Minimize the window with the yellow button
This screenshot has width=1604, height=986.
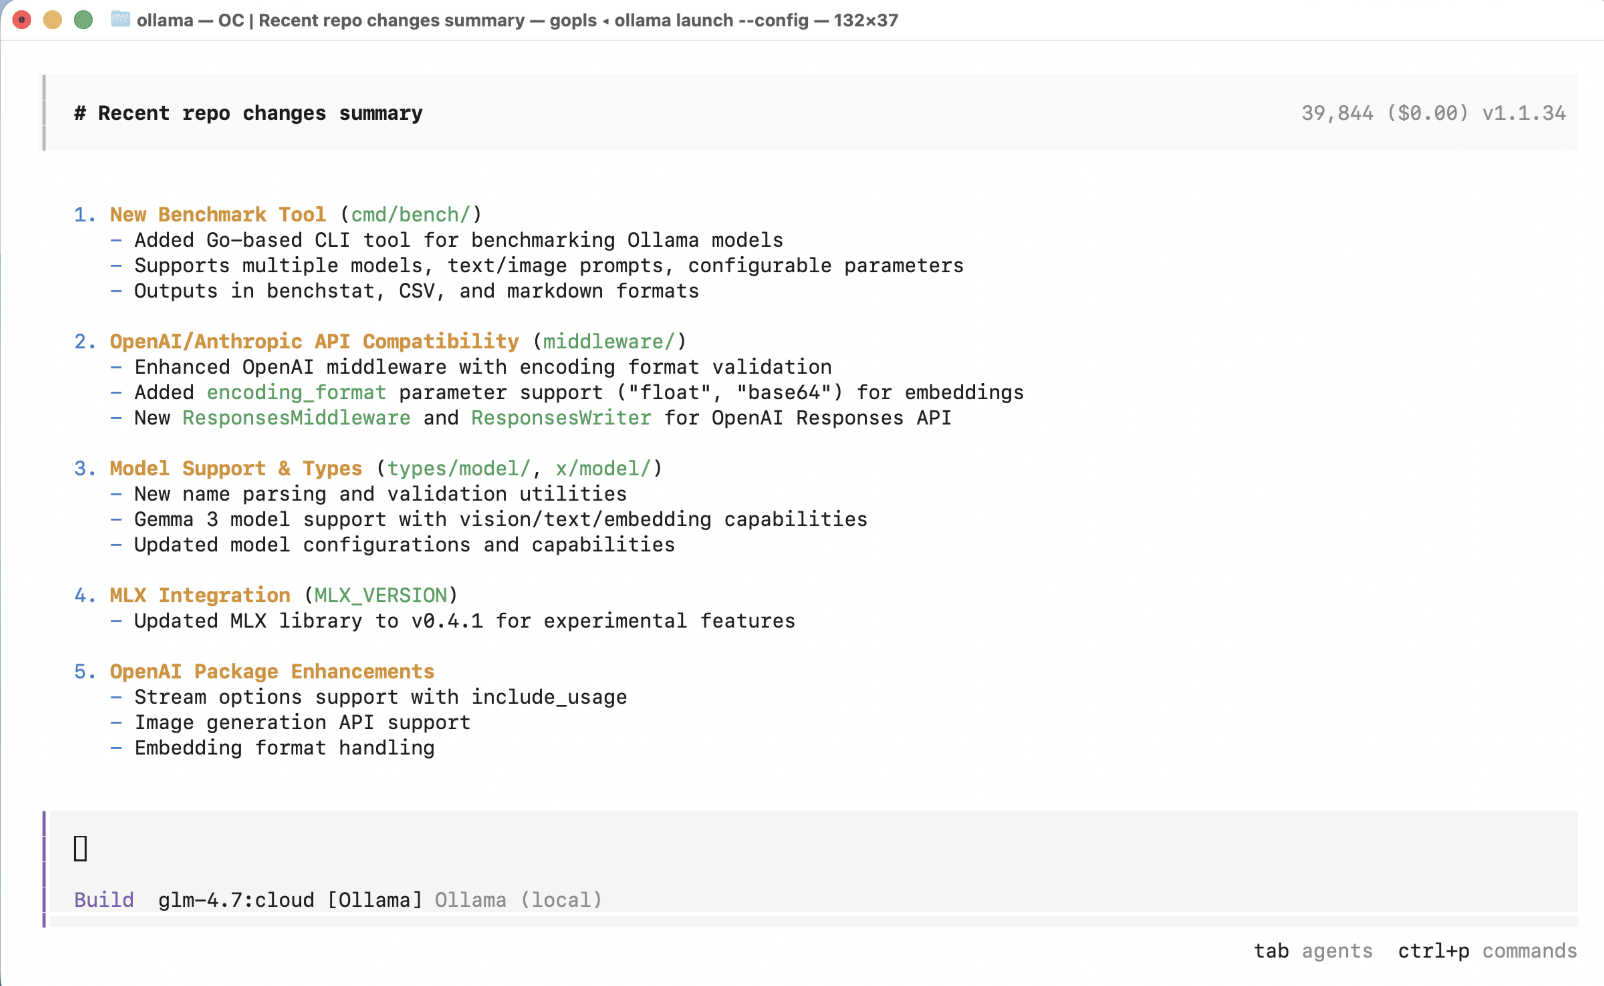pos(53,20)
